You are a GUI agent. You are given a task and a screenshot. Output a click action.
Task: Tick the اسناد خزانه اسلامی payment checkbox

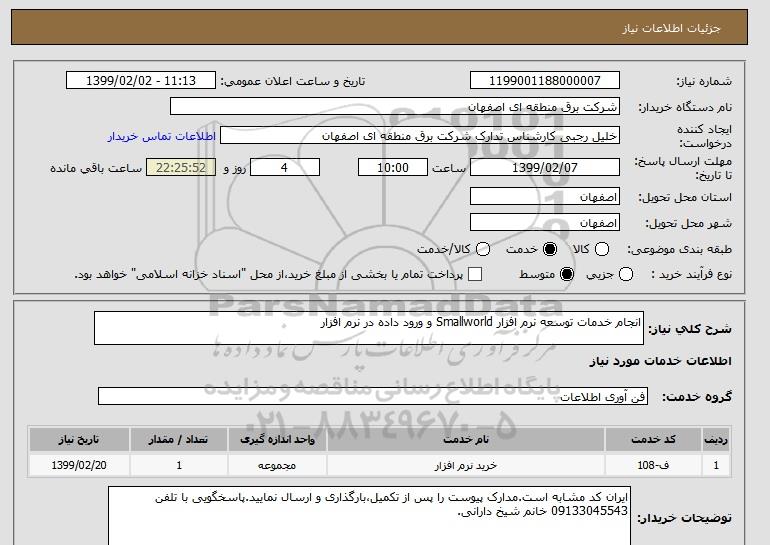pos(475,274)
